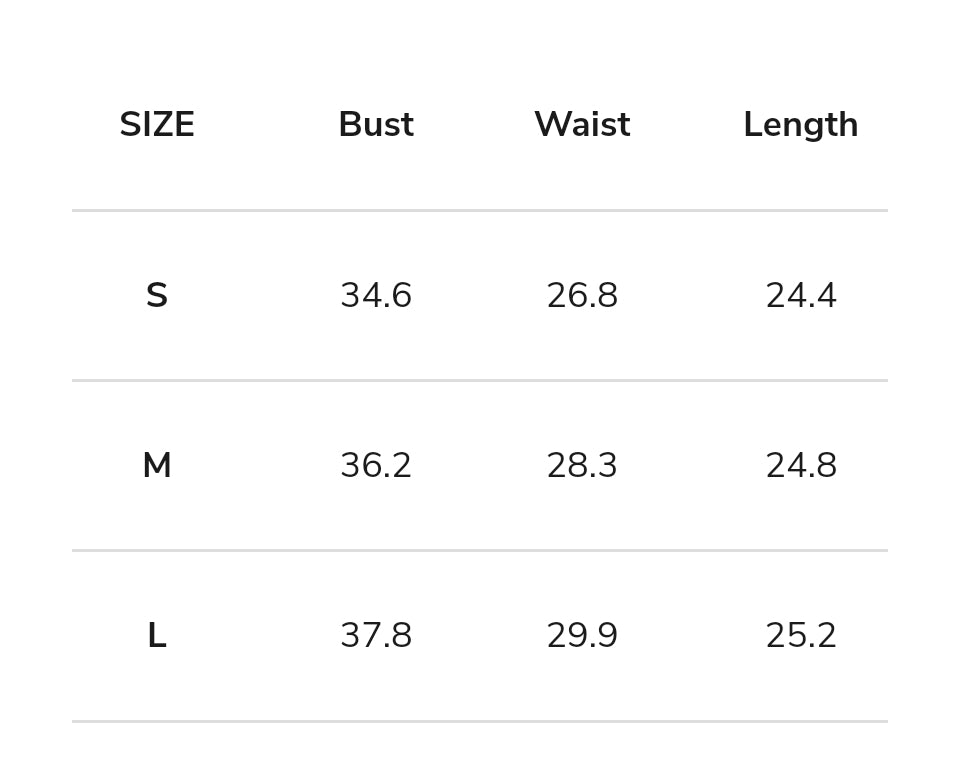
Task: Click the S waist value 26.8
Action: (582, 296)
